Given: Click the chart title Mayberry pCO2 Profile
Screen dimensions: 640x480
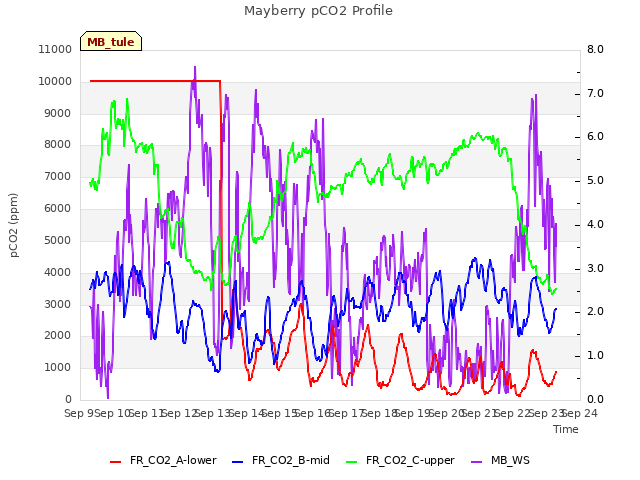Looking at the screenshot, I should (x=318, y=11).
